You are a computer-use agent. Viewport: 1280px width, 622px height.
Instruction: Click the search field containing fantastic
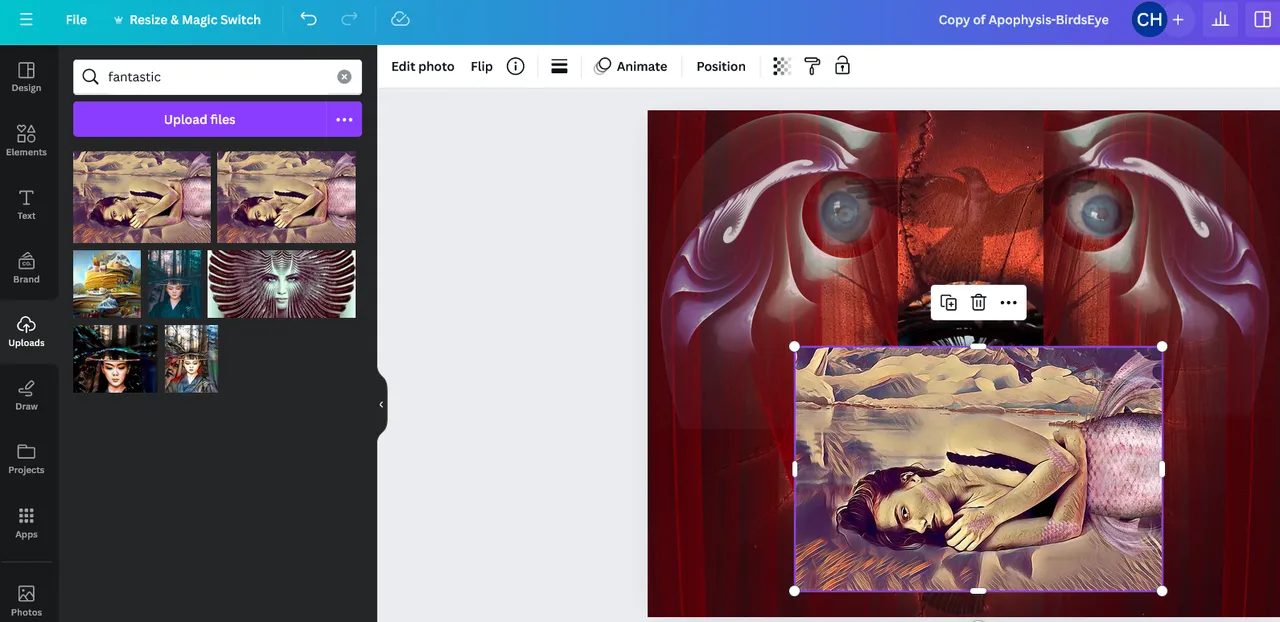coord(217,77)
